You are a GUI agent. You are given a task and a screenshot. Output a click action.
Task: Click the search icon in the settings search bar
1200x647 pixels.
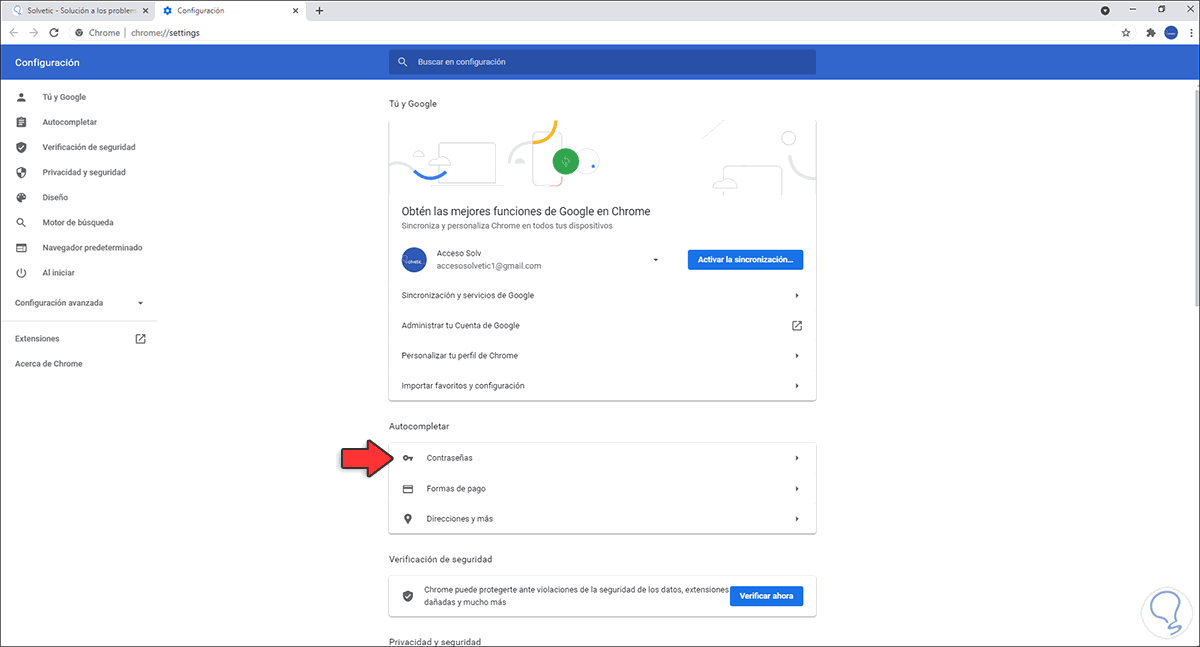(x=402, y=62)
